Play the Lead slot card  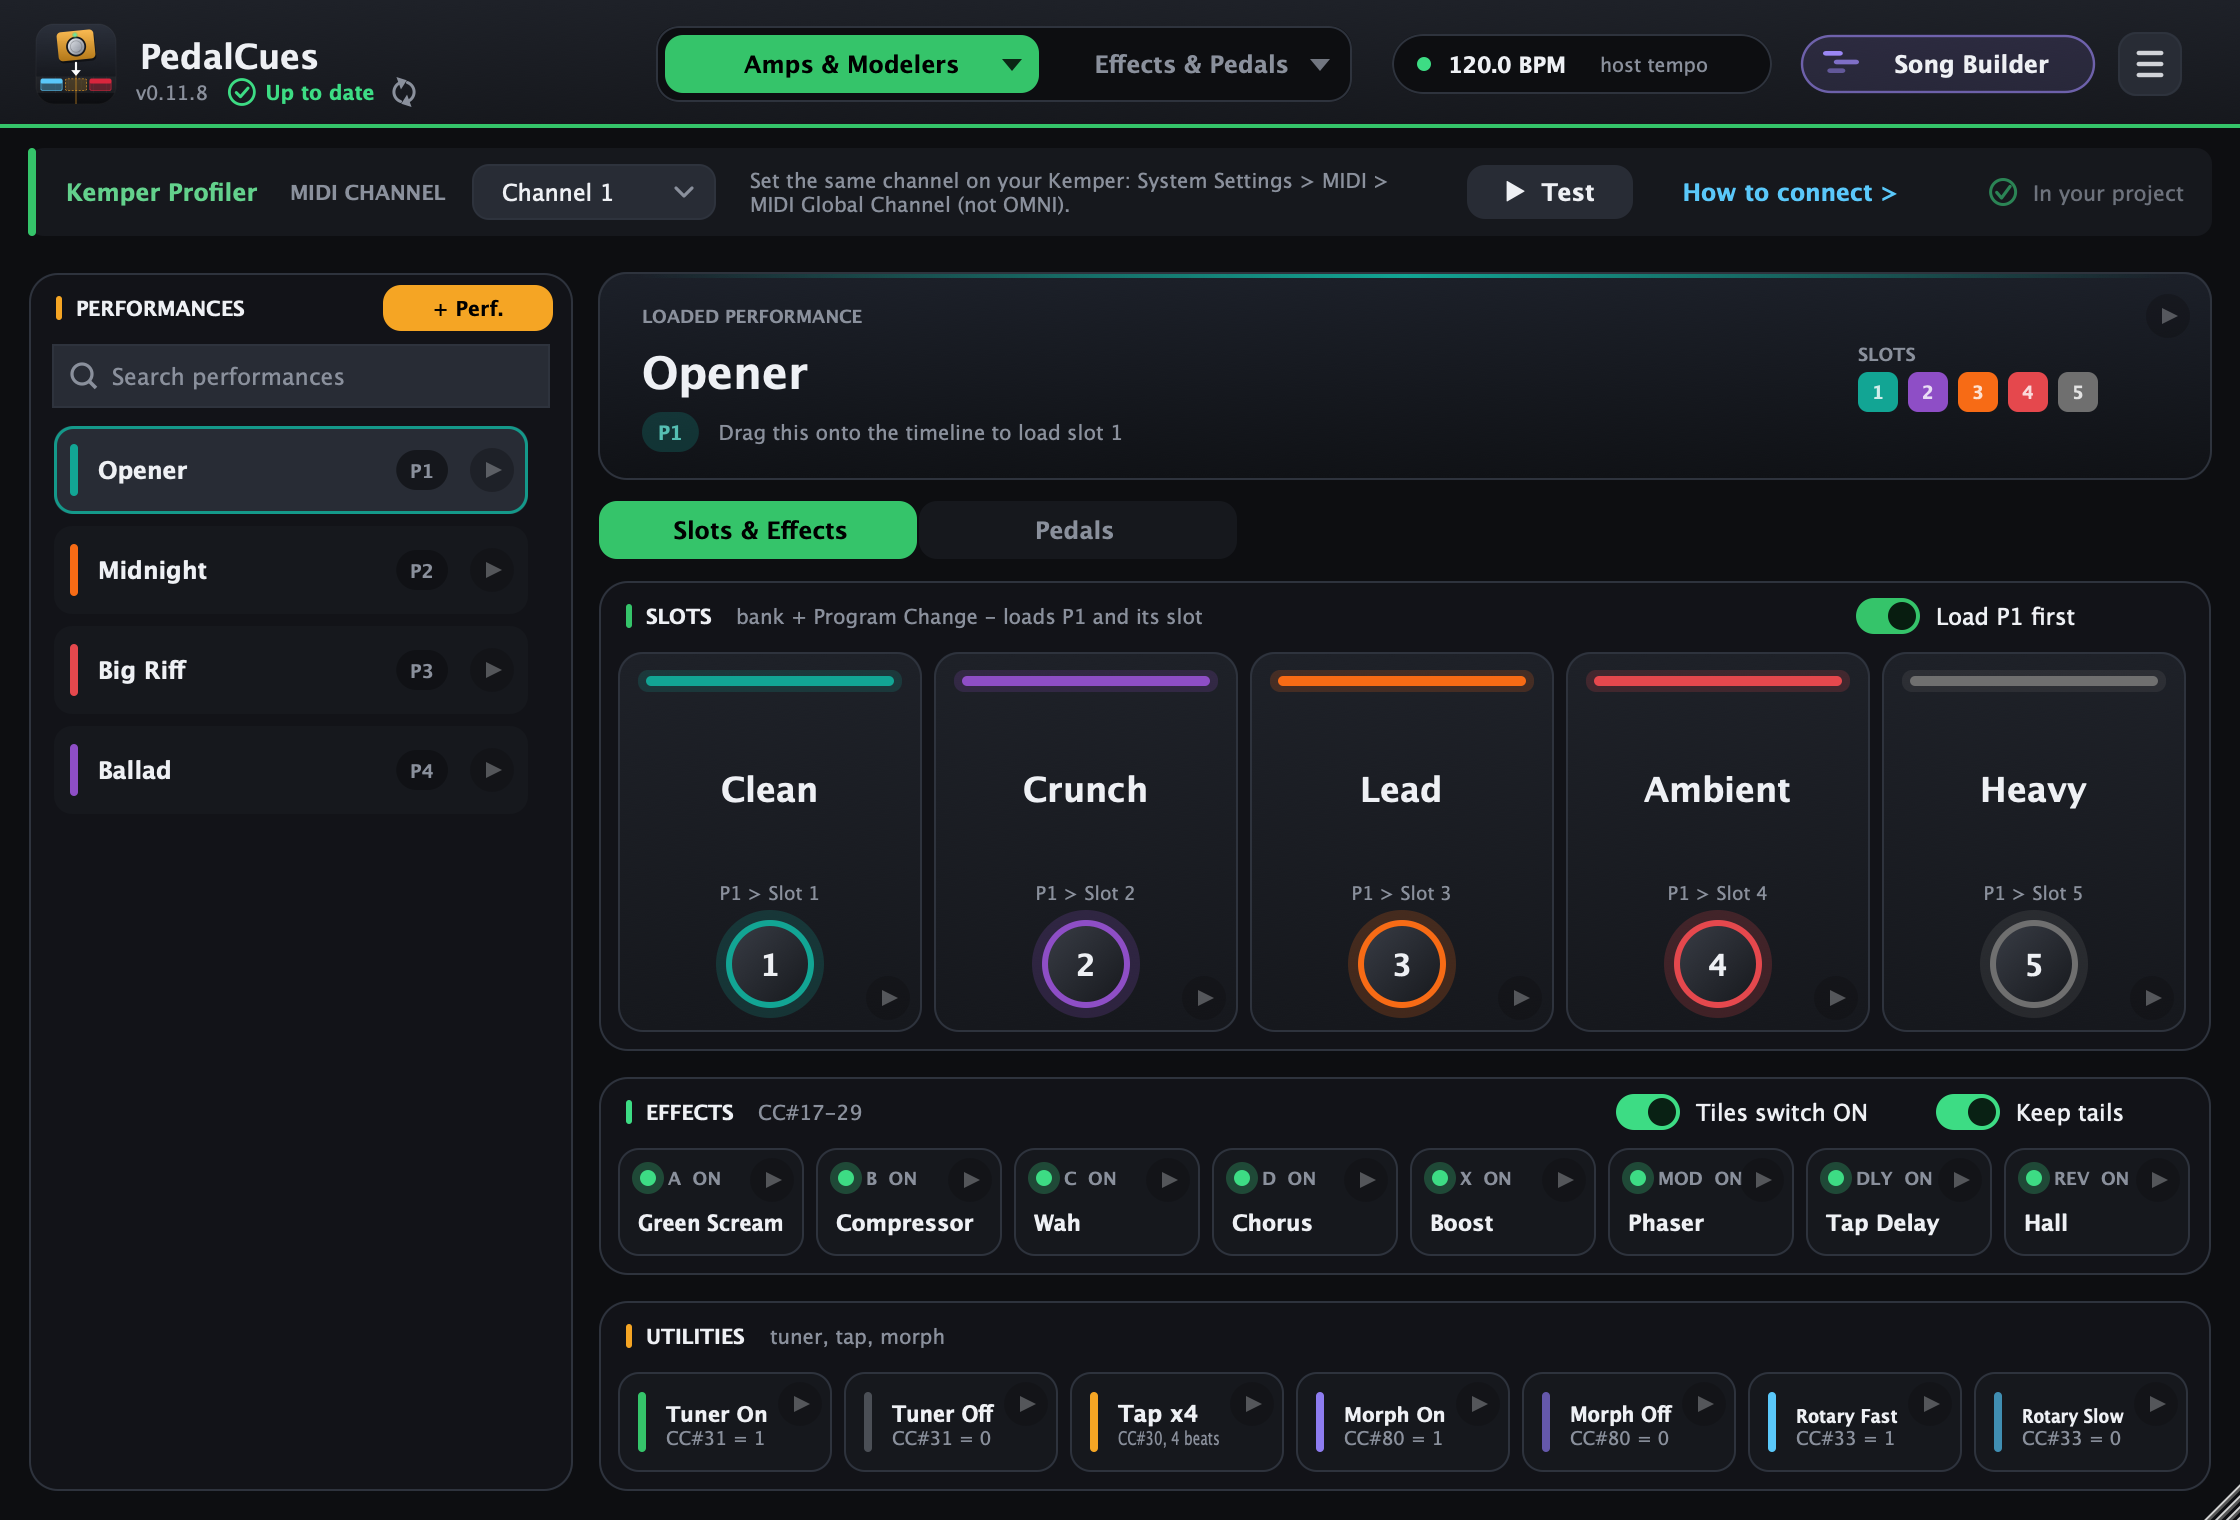1520,997
